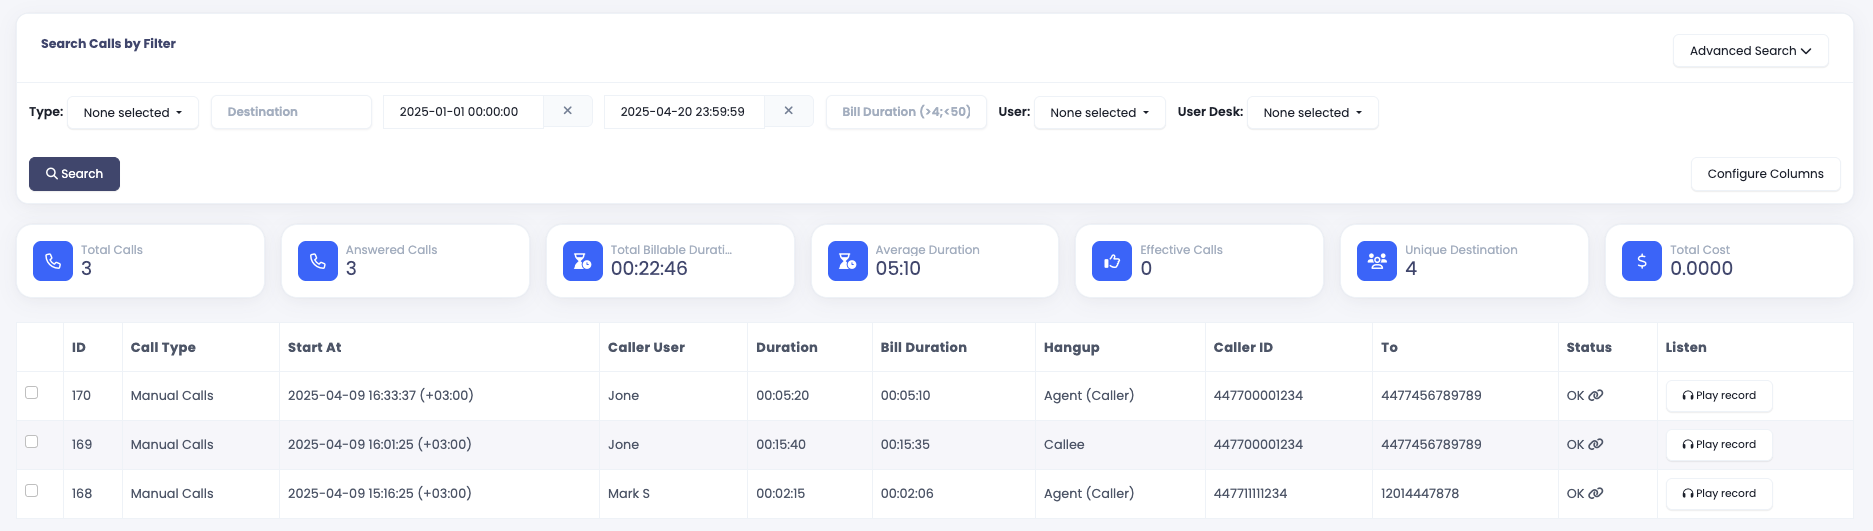
Task: Open the Type dropdown
Action: coord(133,112)
